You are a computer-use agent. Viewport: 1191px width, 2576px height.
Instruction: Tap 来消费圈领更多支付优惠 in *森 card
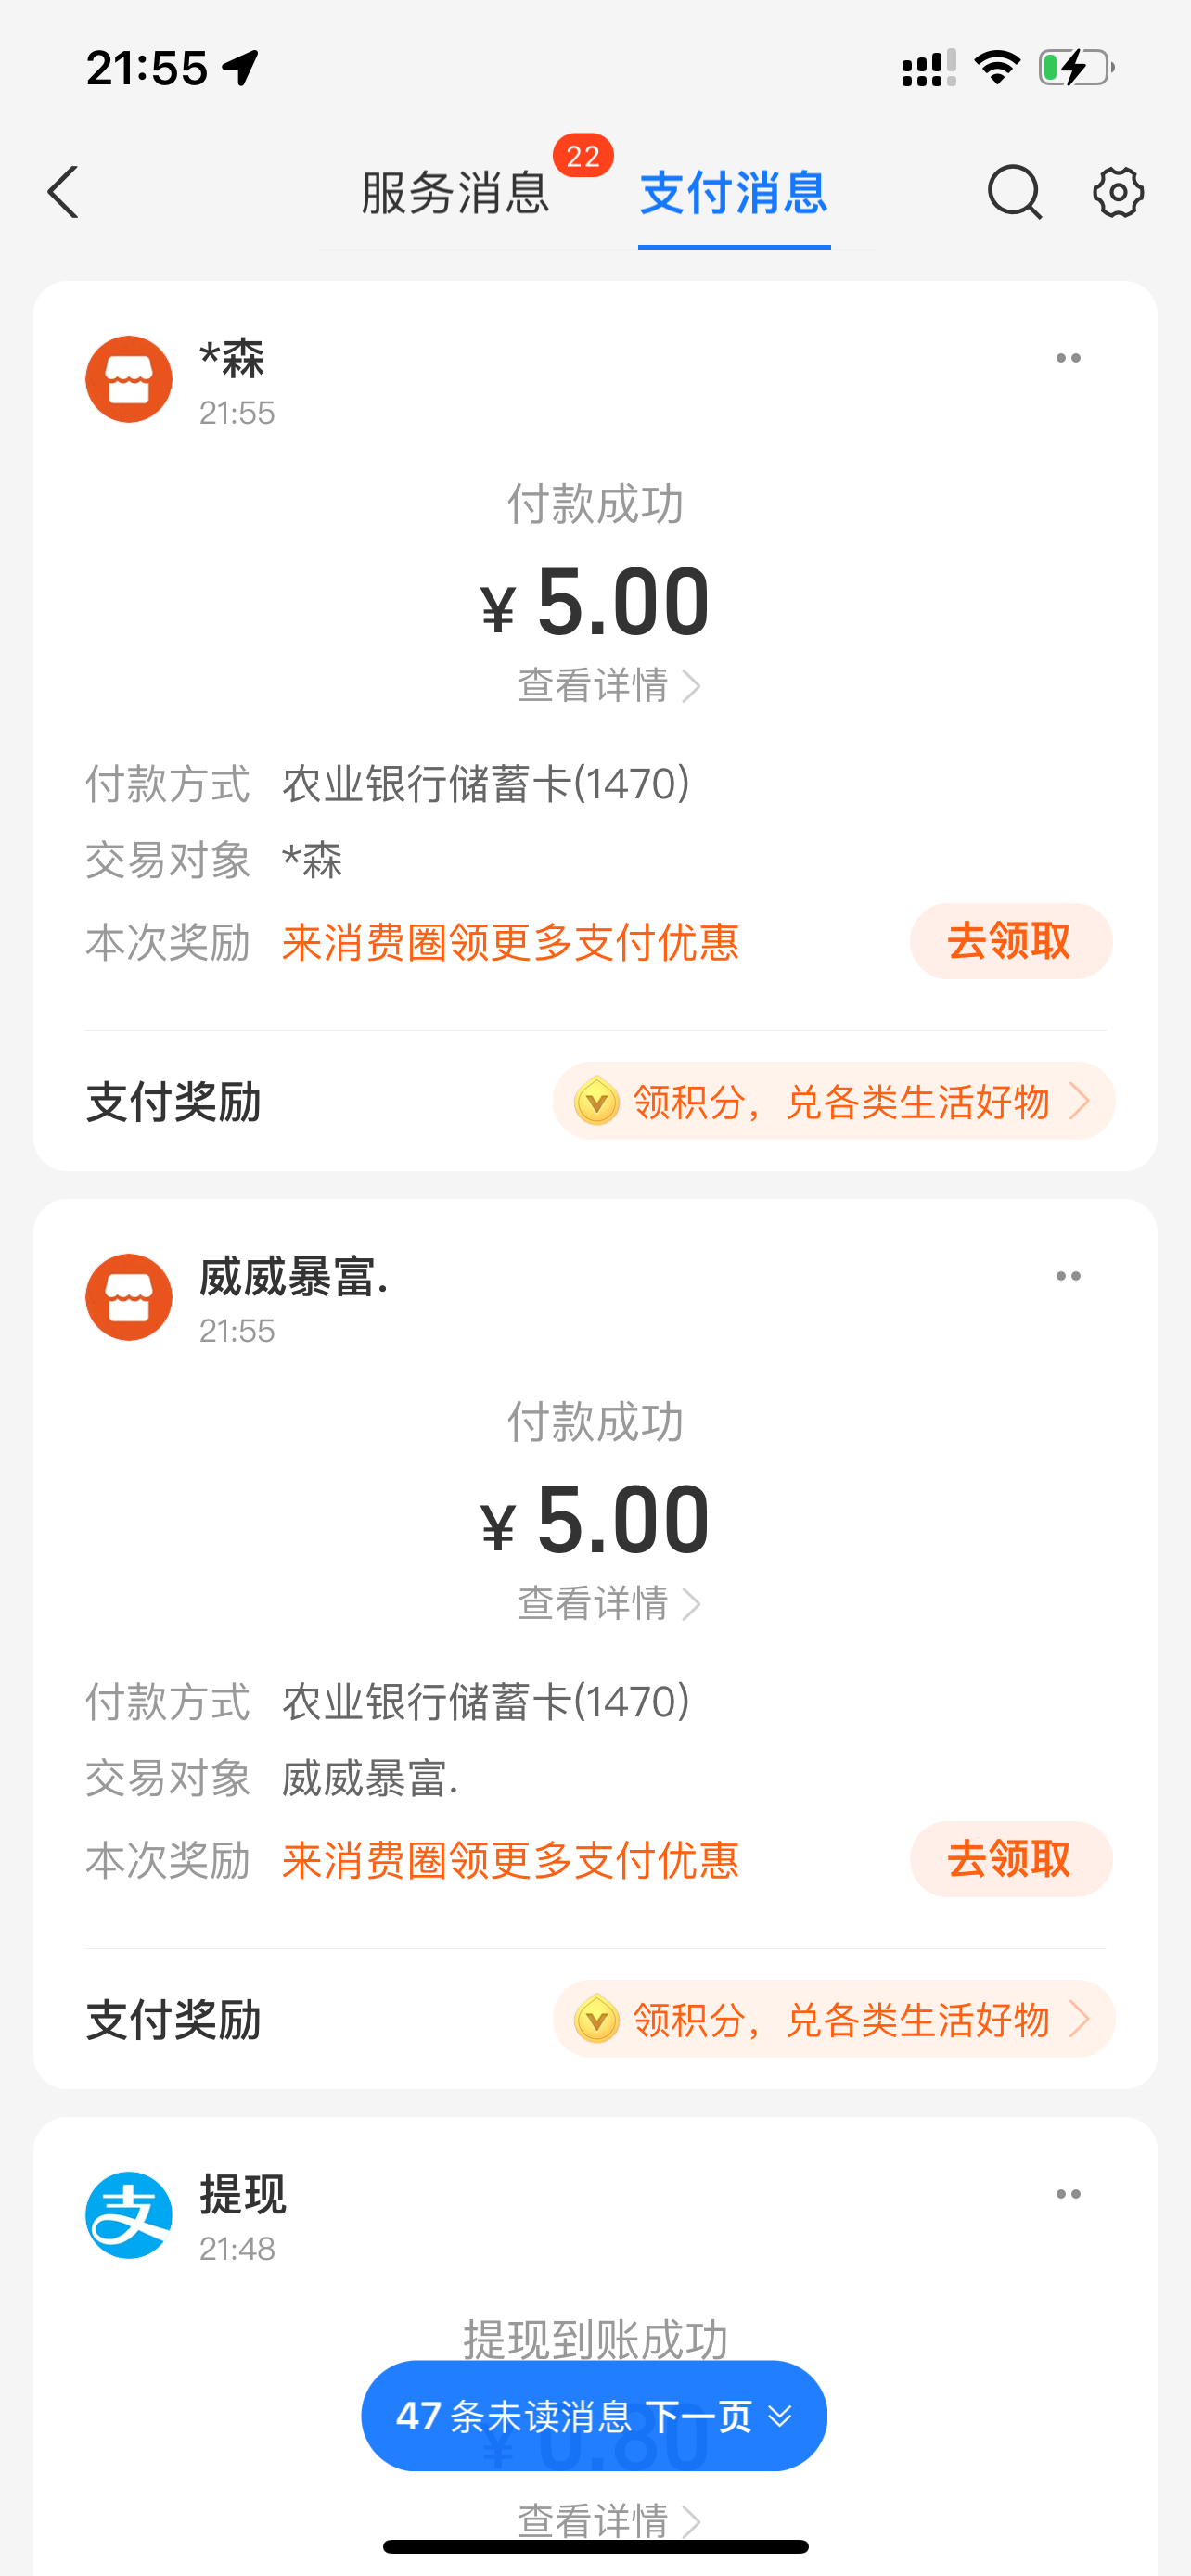pyautogui.click(x=510, y=942)
